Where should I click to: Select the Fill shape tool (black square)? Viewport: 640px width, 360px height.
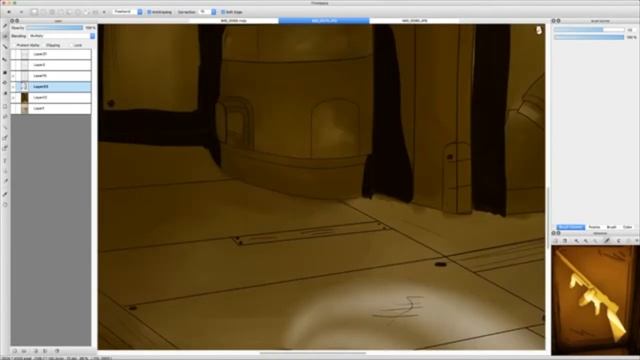coord(5,73)
